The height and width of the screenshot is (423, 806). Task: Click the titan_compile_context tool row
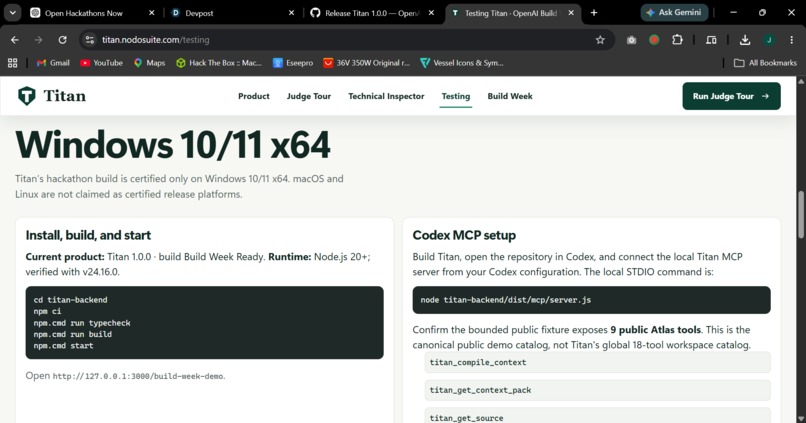597,362
